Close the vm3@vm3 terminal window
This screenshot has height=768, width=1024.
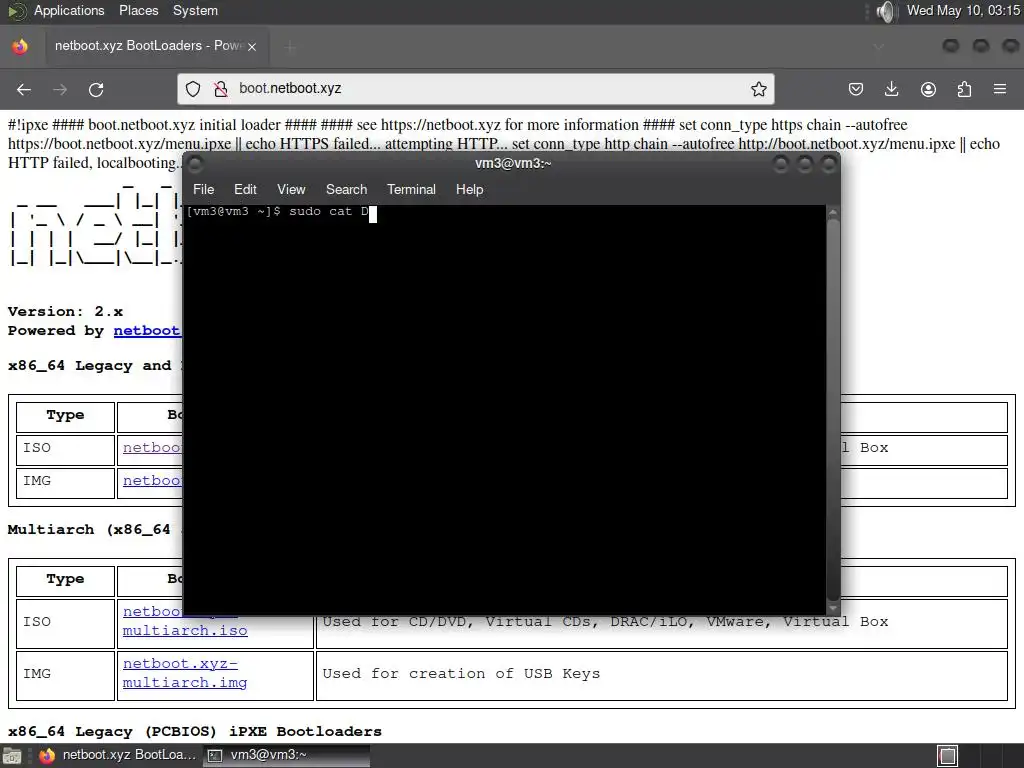tap(829, 164)
